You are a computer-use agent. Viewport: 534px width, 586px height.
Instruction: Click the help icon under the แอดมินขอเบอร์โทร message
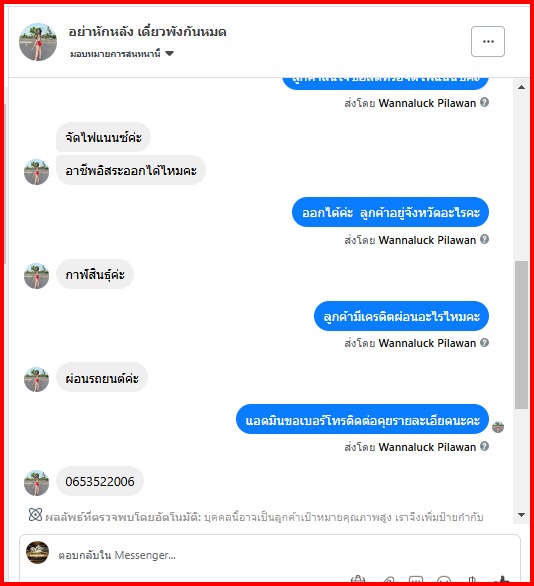484,446
